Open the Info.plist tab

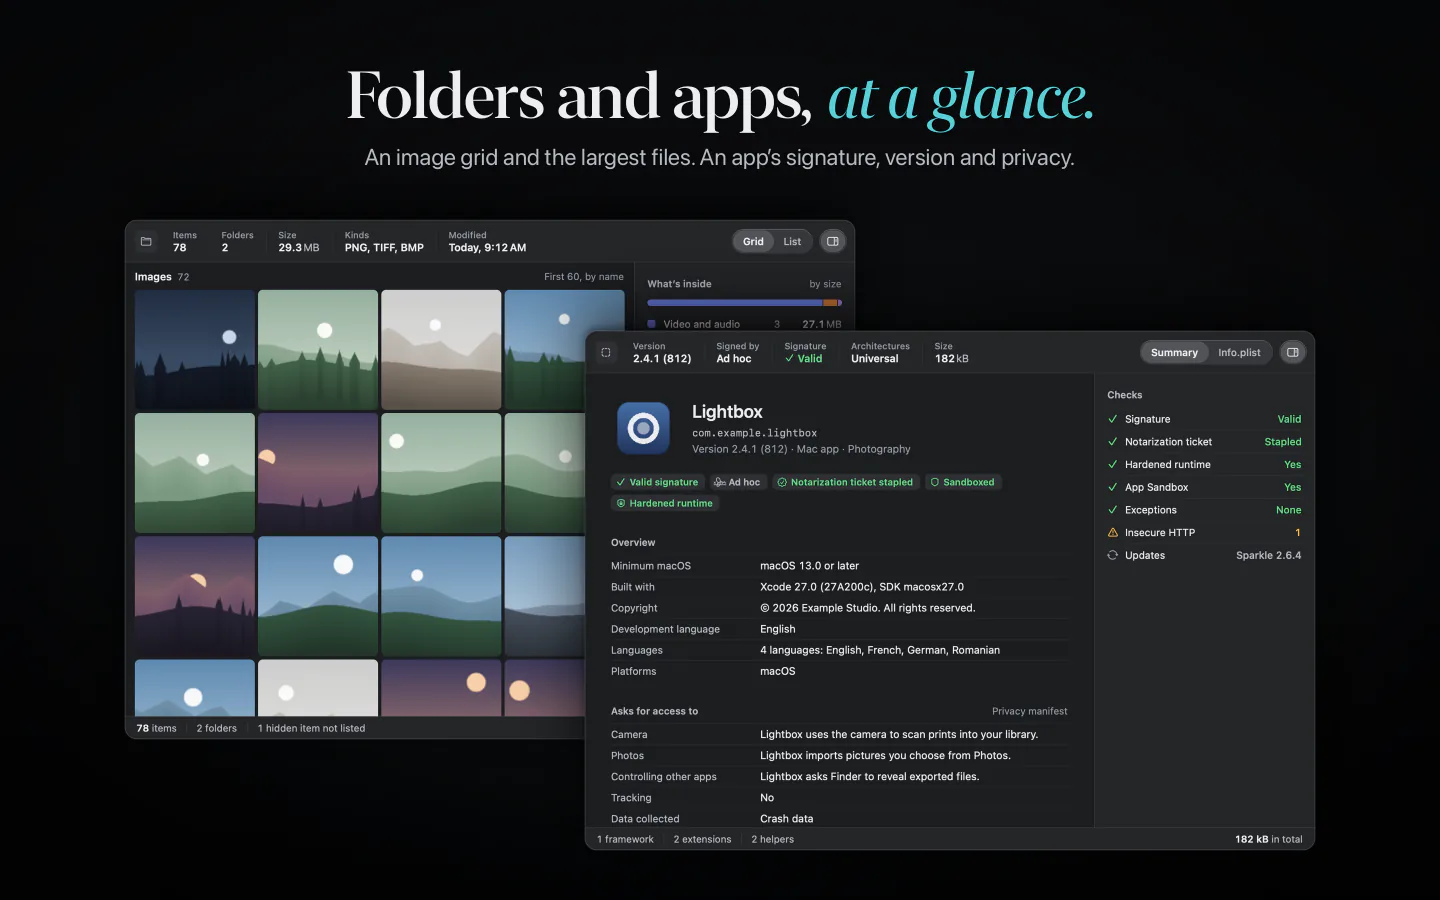(x=1239, y=352)
